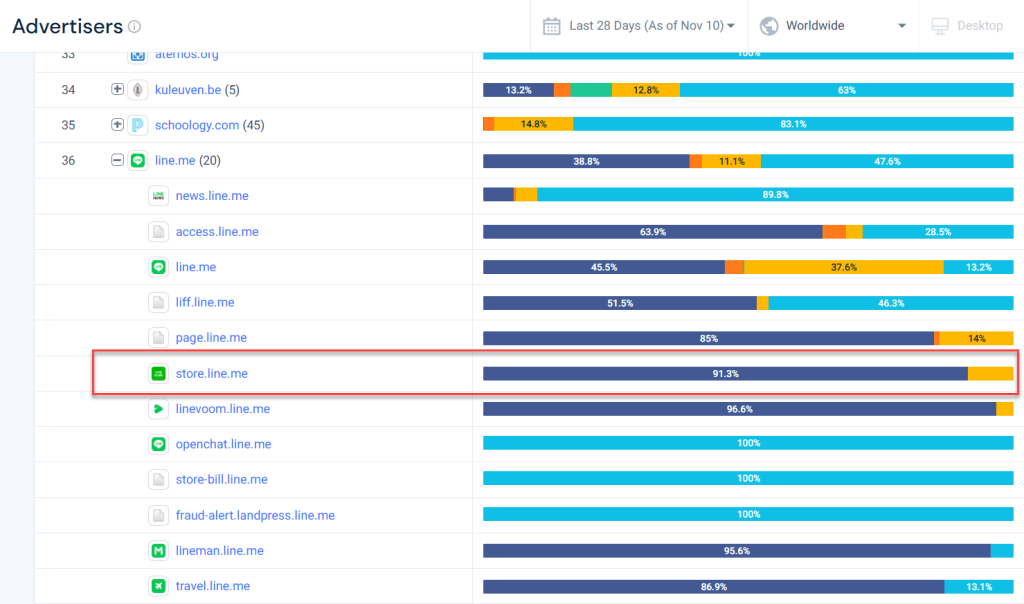The width and height of the screenshot is (1024, 604).
Task: Click the Desktop monitor icon
Action: 939,26
